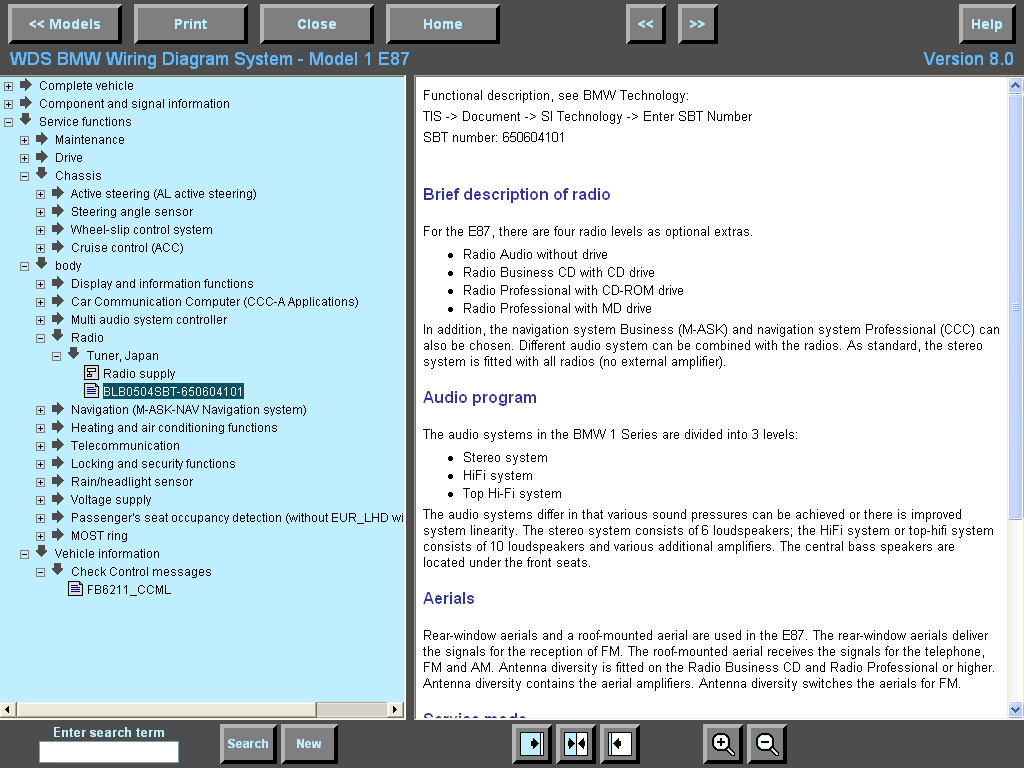Expand the Wheel-slip control system node

click(40, 231)
